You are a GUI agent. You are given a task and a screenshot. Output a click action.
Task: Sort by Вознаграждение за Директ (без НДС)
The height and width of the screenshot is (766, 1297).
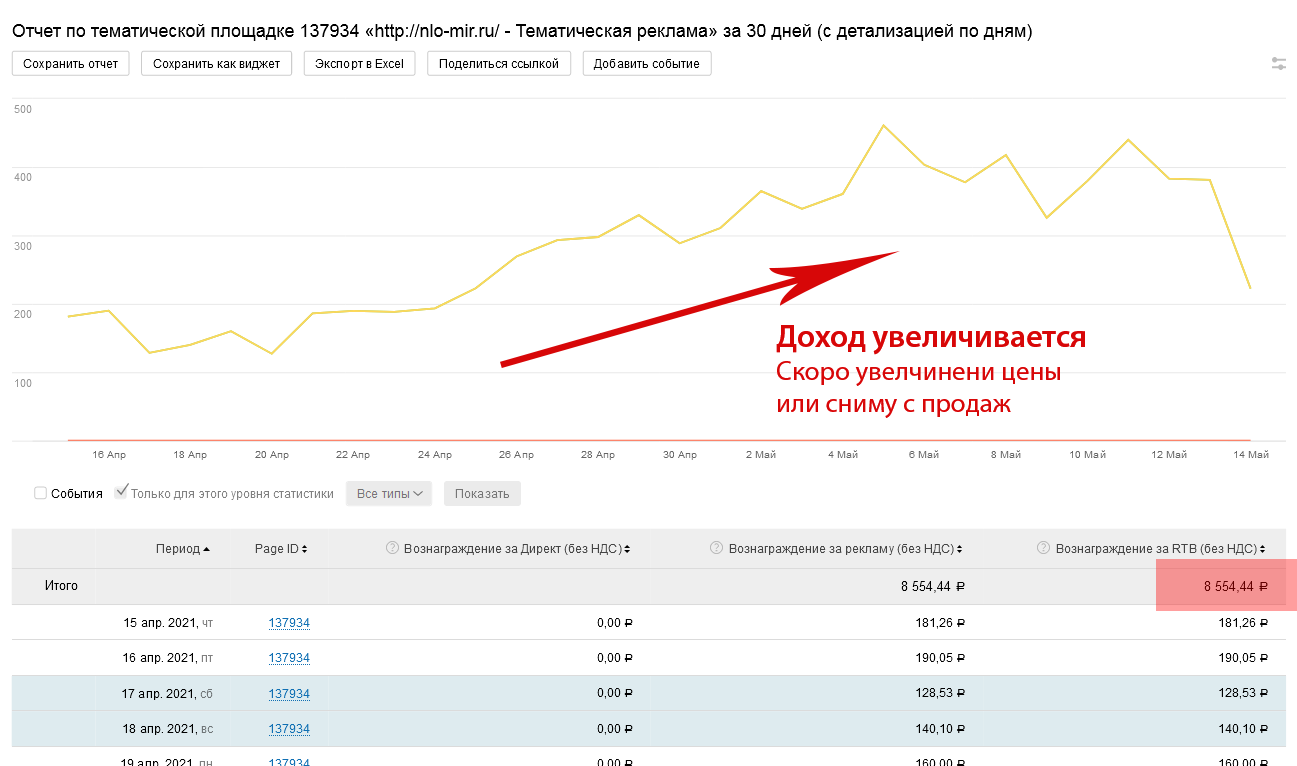[517, 549]
